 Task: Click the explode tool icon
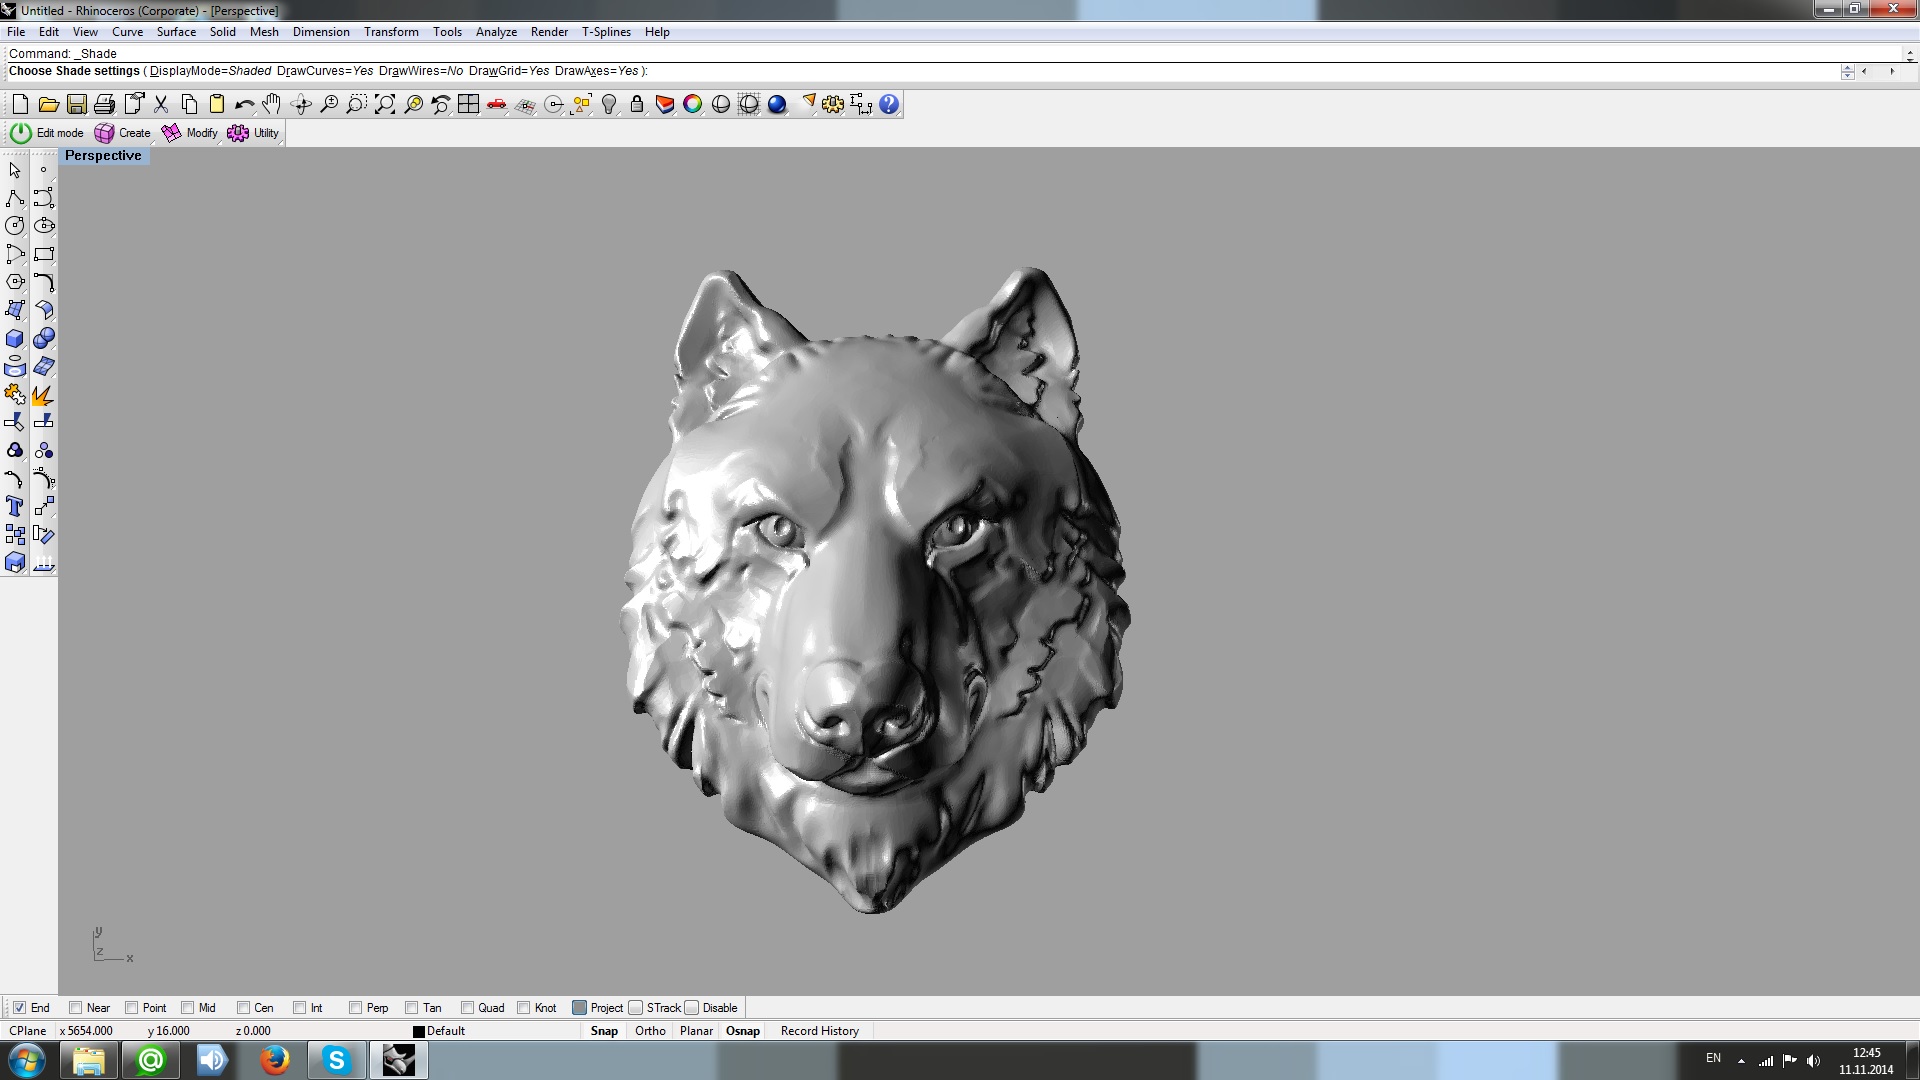[x=43, y=395]
